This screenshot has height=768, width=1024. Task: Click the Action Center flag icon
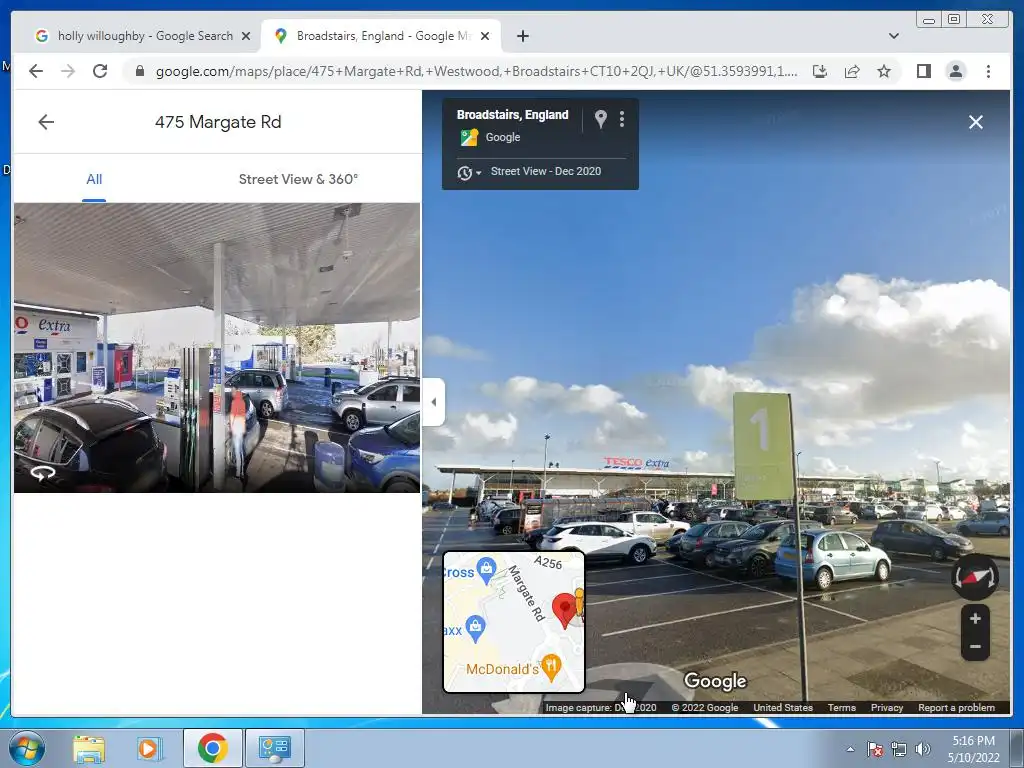(x=875, y=749)
